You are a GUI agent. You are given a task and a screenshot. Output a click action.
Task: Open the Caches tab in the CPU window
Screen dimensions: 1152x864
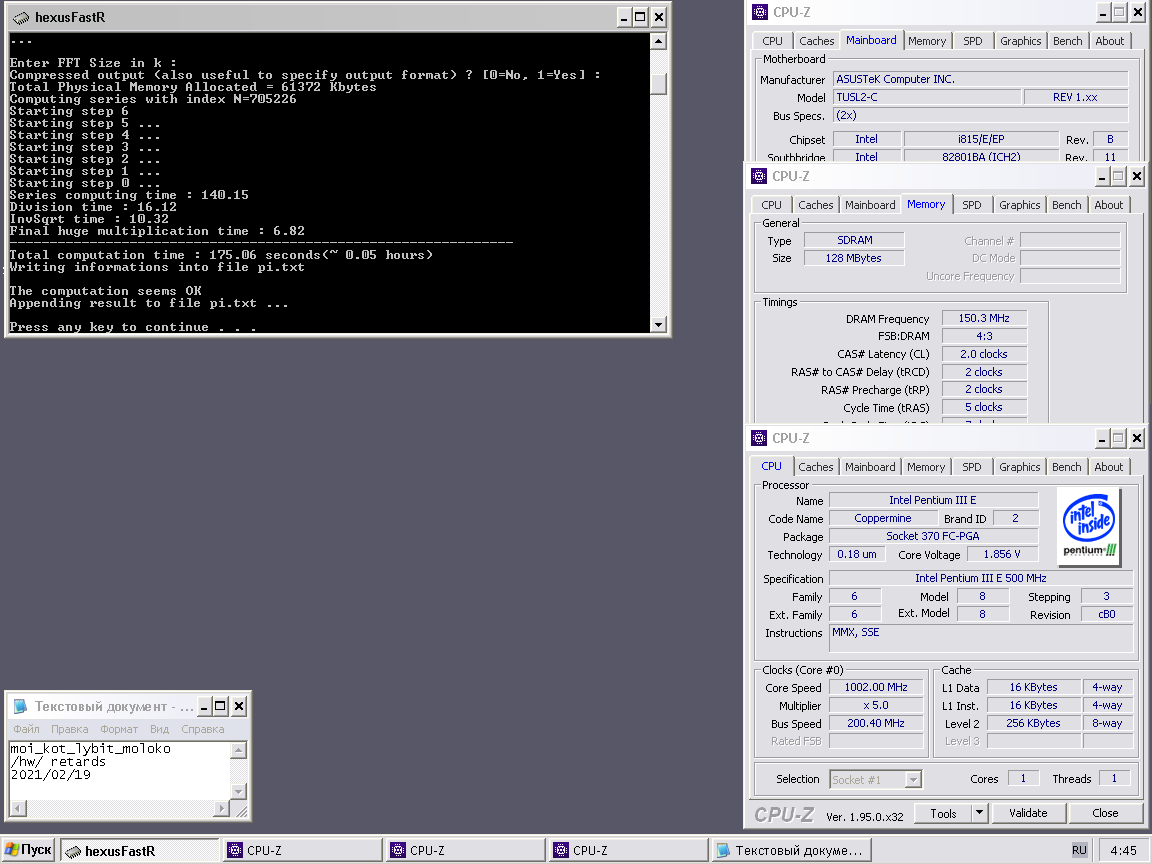(x=816, y=467)
